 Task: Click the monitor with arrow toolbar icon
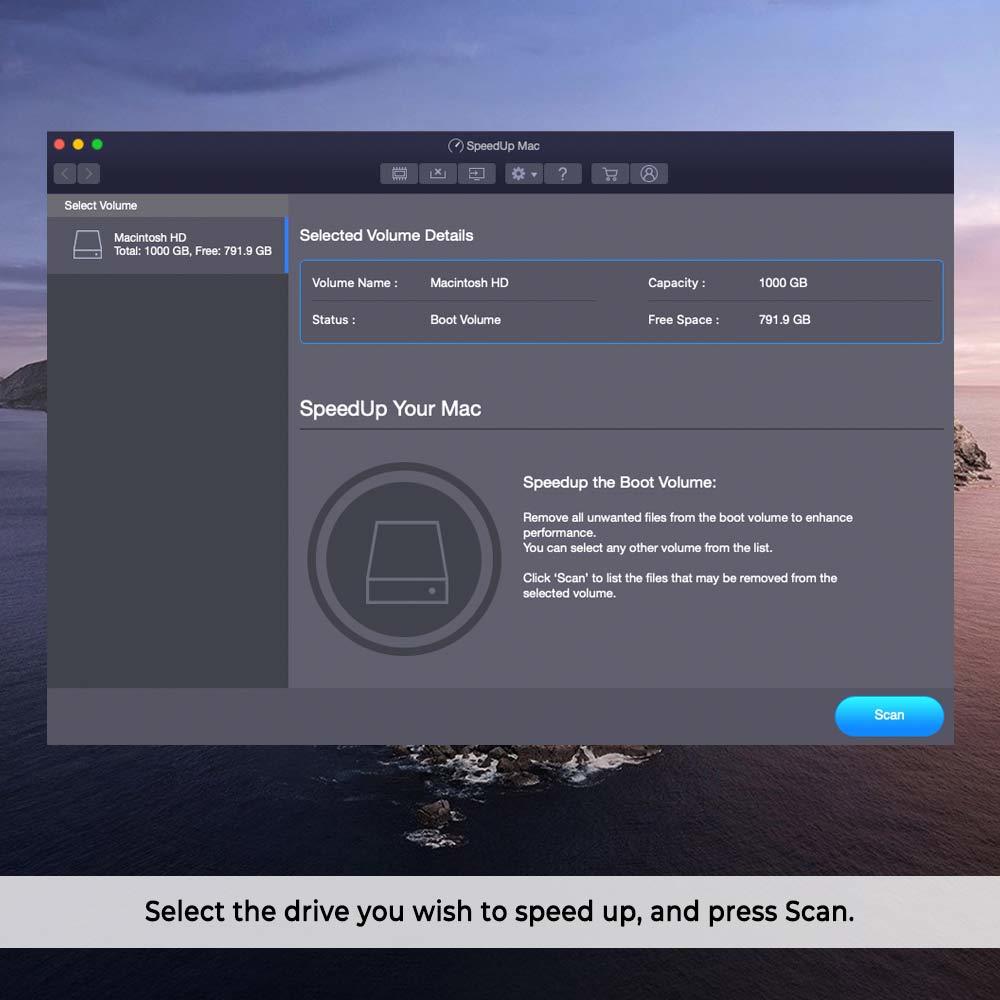476,173
